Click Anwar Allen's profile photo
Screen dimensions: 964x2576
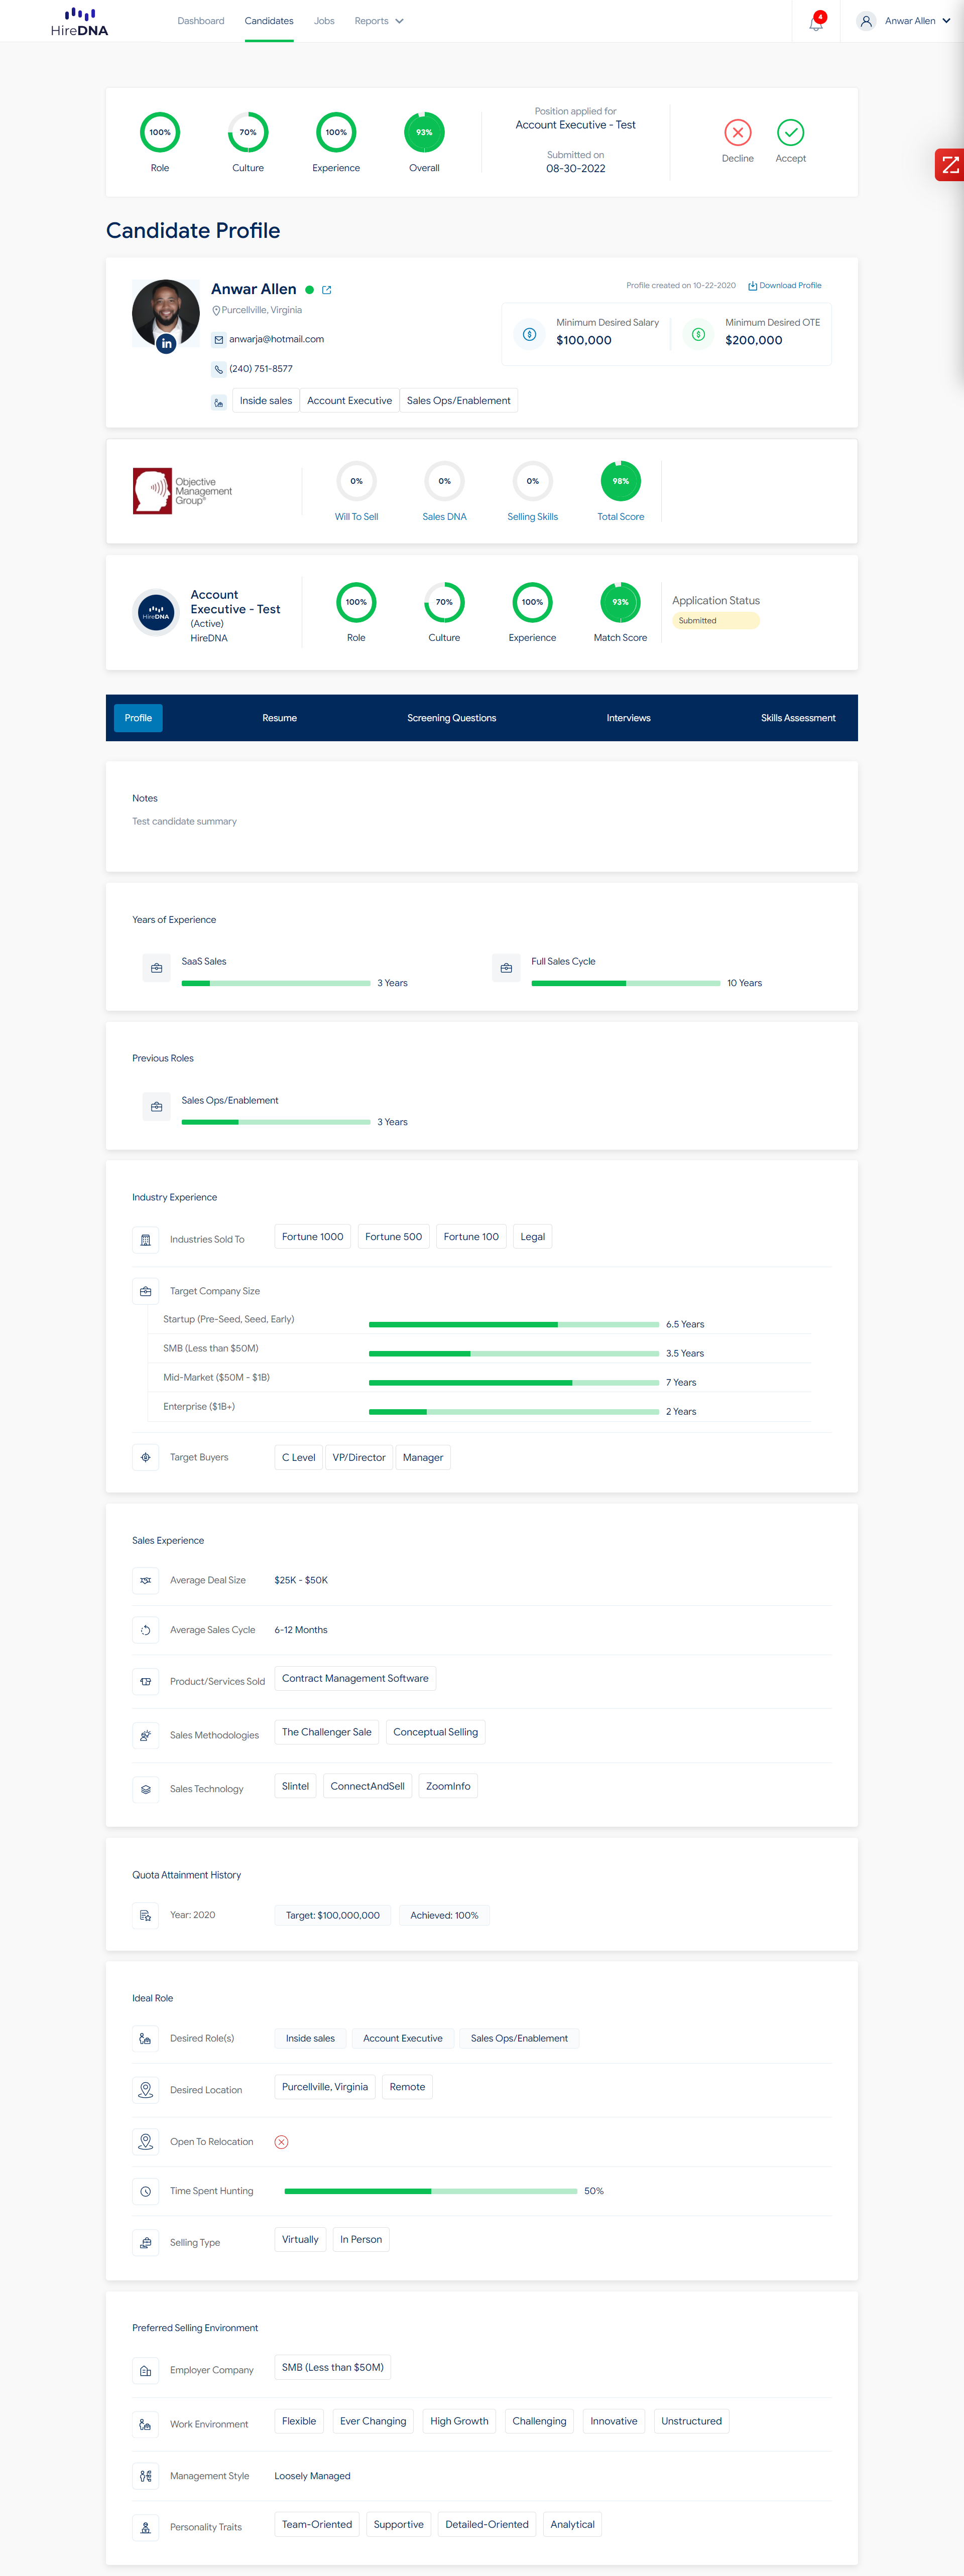pyautogui.click(x=166, y=312)
